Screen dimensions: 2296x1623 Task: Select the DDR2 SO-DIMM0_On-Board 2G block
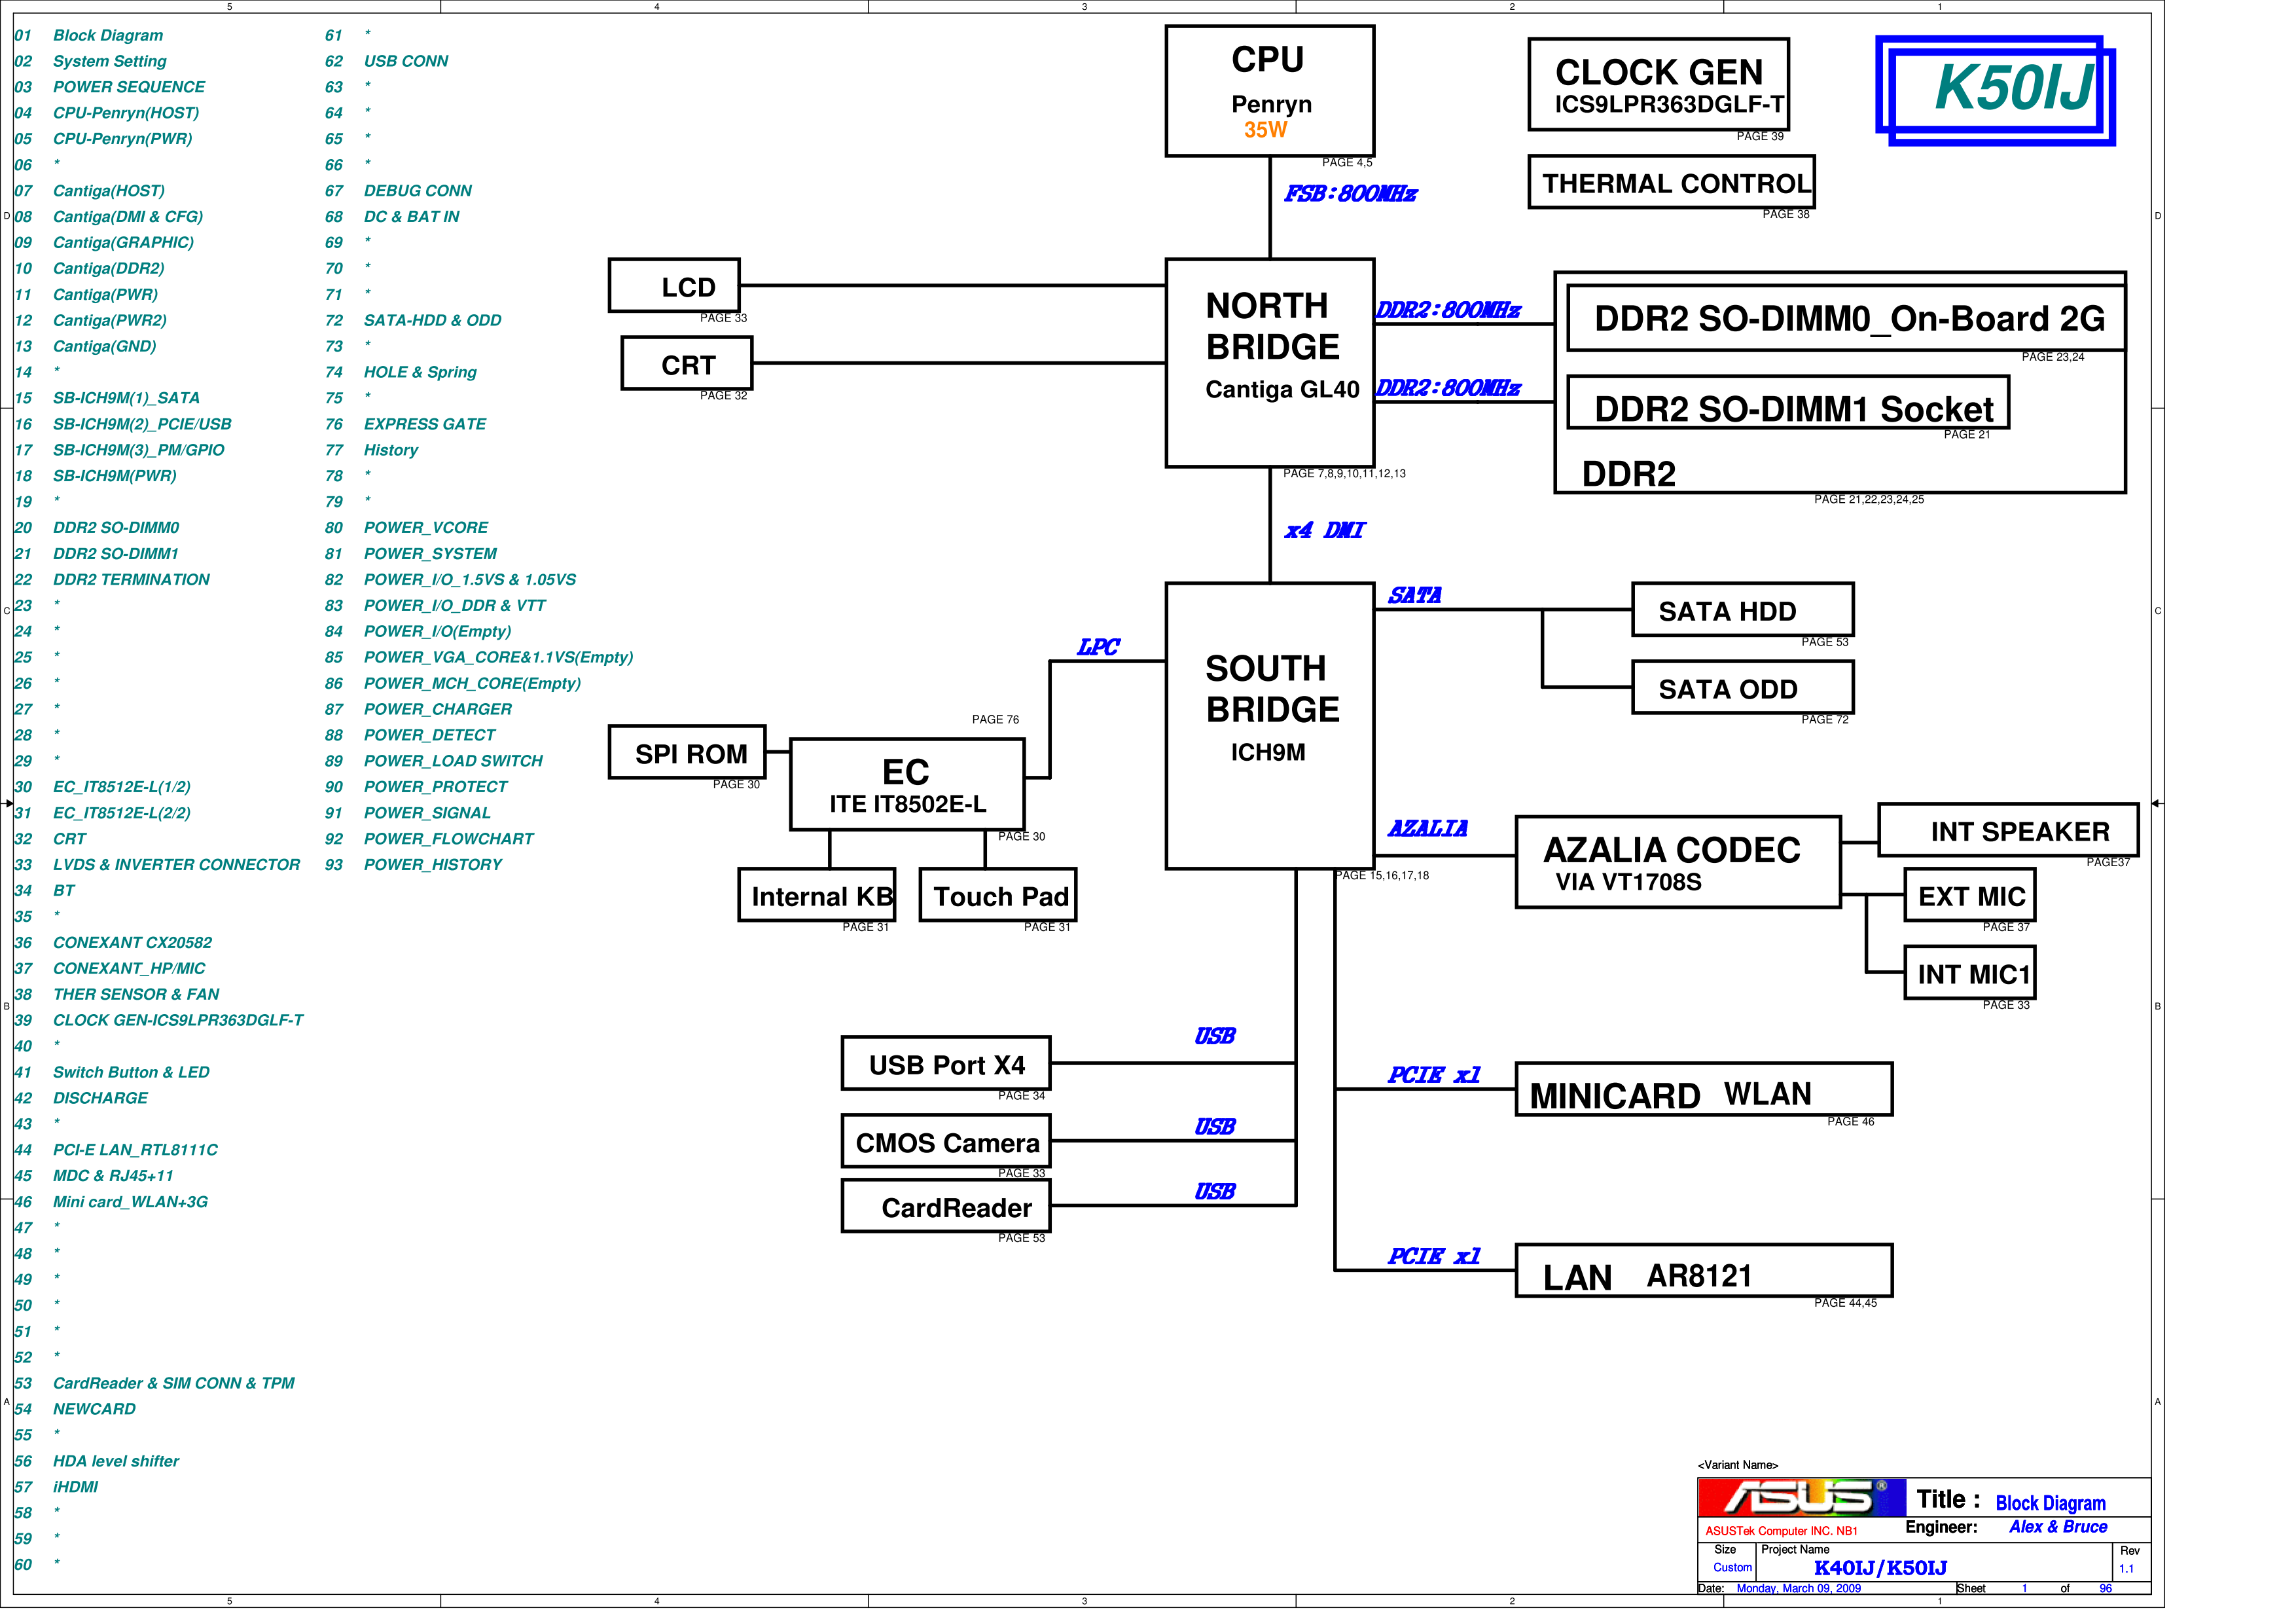1846,318
